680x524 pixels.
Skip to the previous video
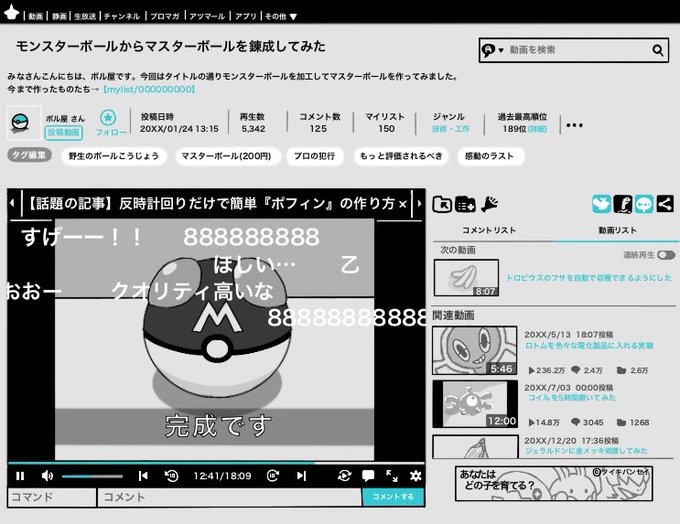tap(143, 476)
